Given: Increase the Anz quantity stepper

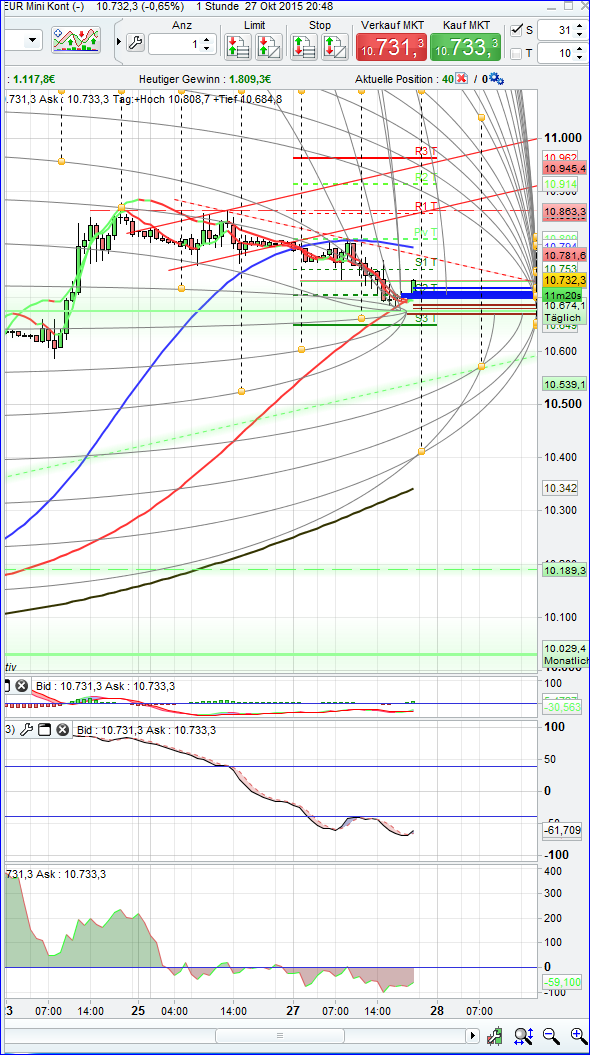Looking at the screenshot, I should tap(205, 40).
